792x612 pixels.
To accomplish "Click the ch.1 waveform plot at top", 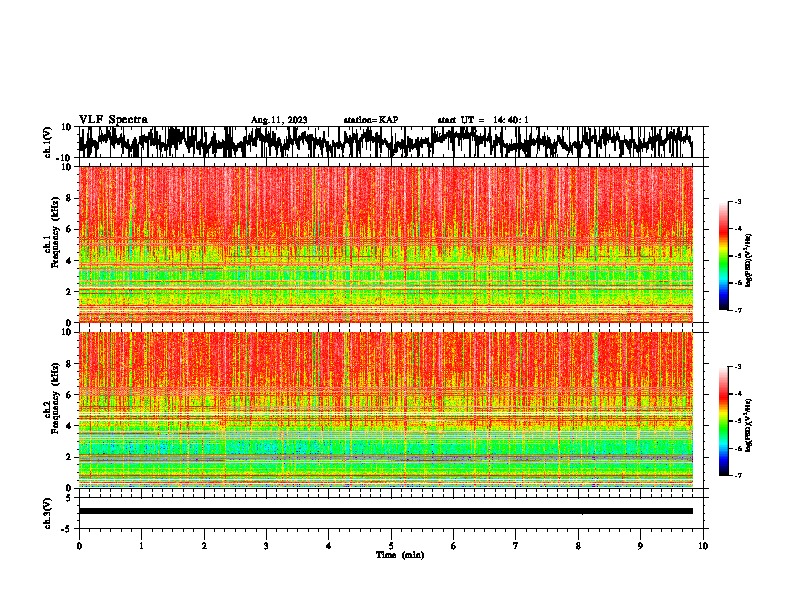I will click(x=385, y=142).
